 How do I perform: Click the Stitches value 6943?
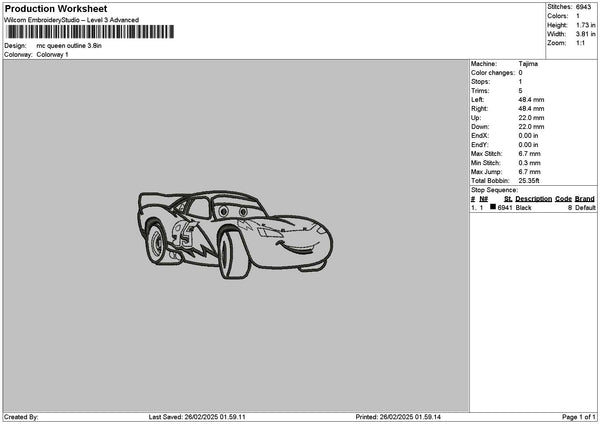[583, 7]
